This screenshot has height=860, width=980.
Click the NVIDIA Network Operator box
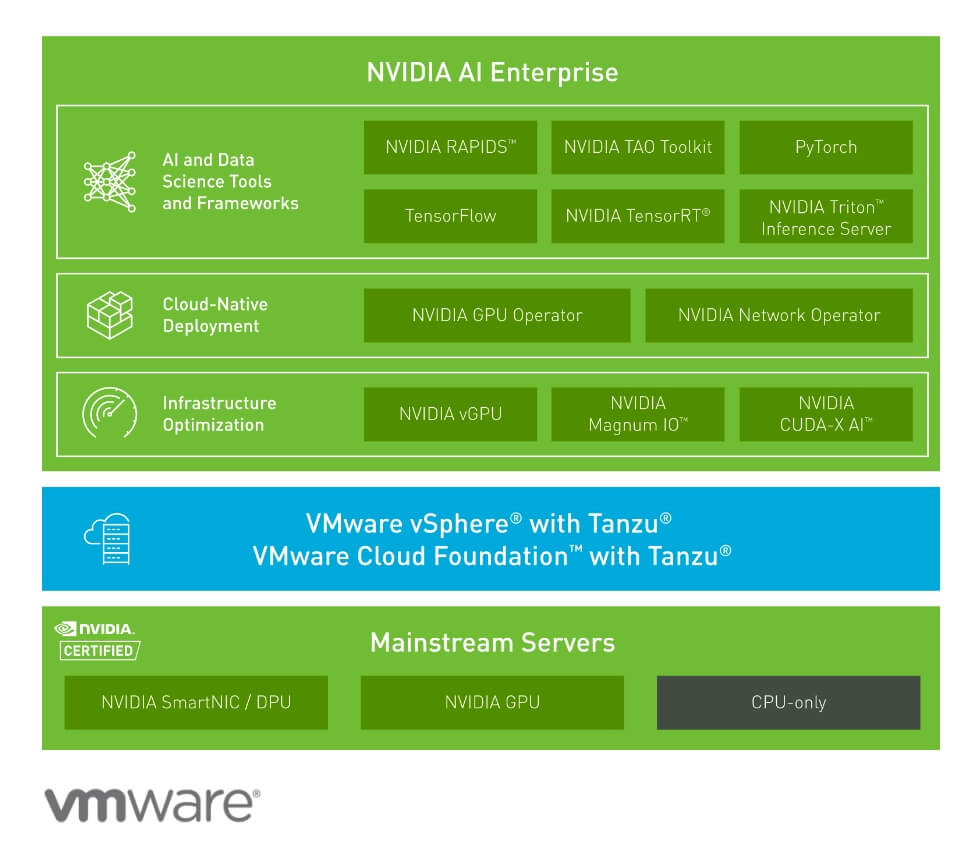[x=779, y=316]
